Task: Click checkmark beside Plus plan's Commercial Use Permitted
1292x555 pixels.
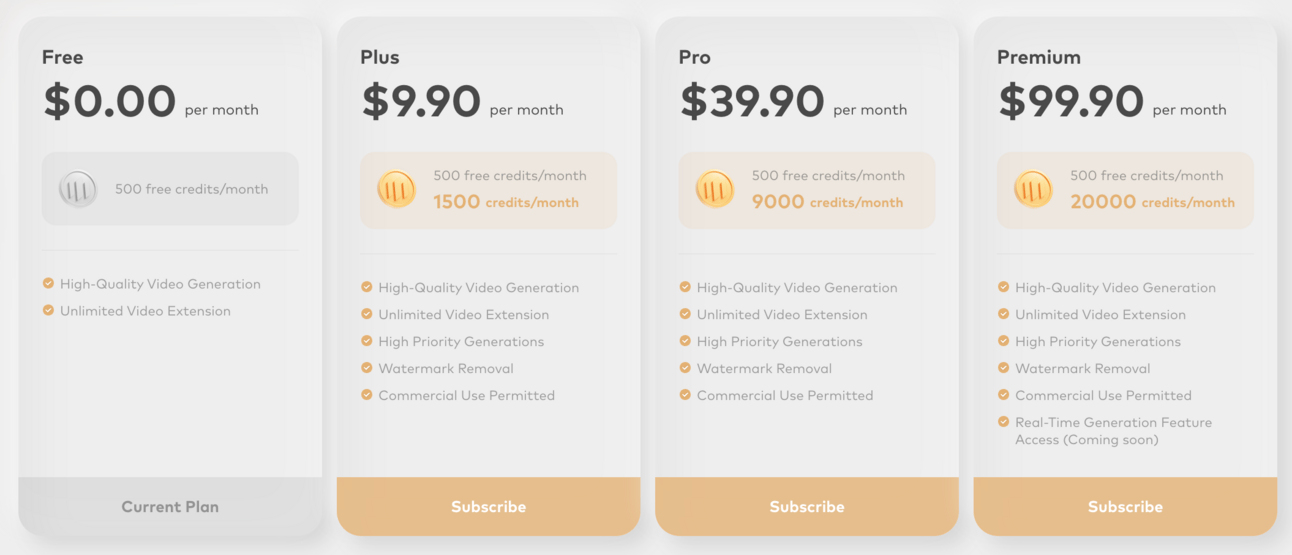Action: pyautogui.click(x=367, y=395)
